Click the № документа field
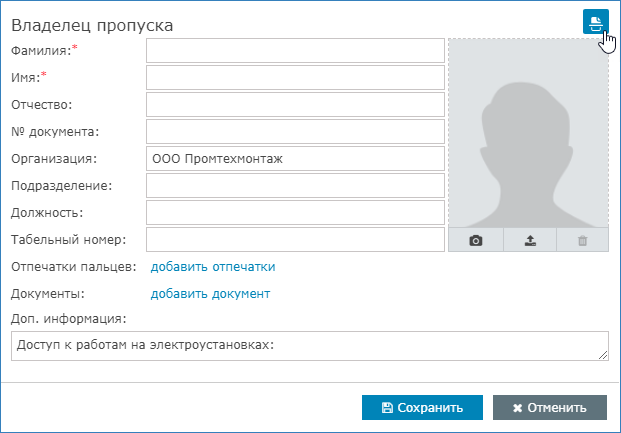 pyautogui.click(x=294, y=132)
